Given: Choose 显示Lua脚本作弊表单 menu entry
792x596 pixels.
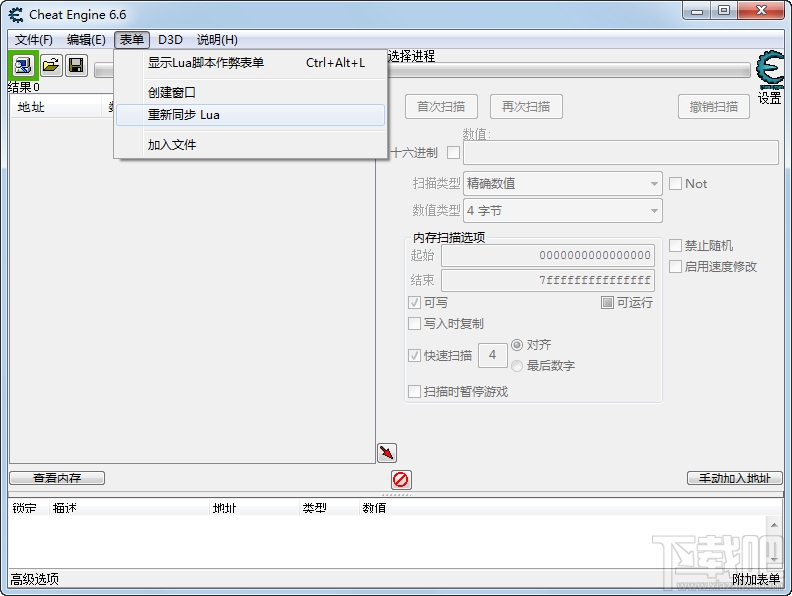Looking at the screenshot, I should [251, 63].
